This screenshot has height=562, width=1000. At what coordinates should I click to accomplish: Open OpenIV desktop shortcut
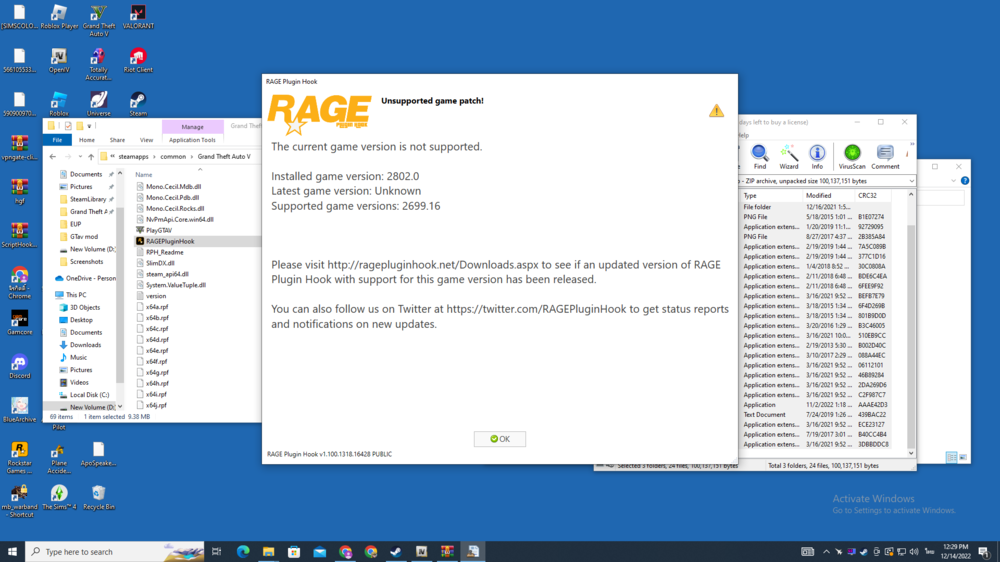point(59,61)
